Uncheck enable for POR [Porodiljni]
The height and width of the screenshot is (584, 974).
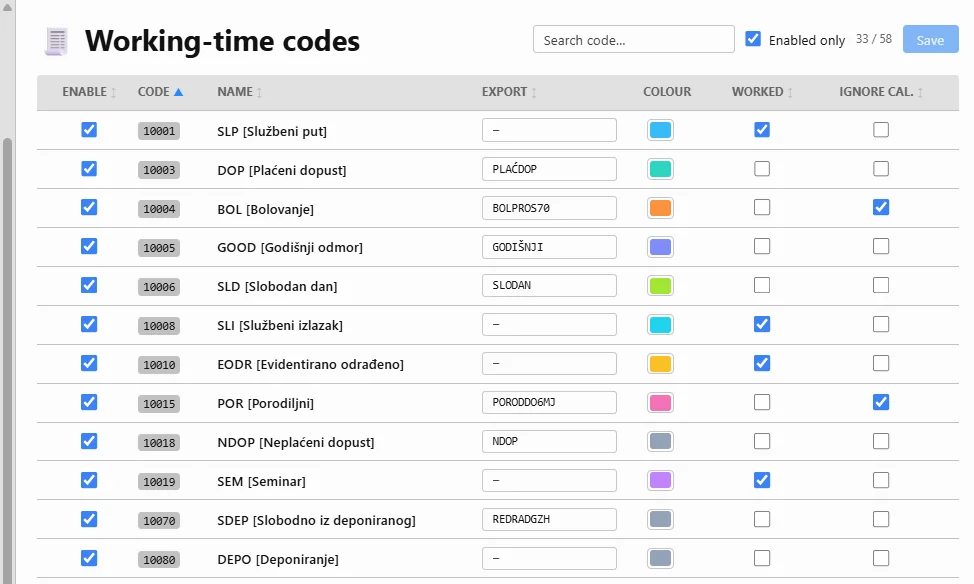(89, 403)
